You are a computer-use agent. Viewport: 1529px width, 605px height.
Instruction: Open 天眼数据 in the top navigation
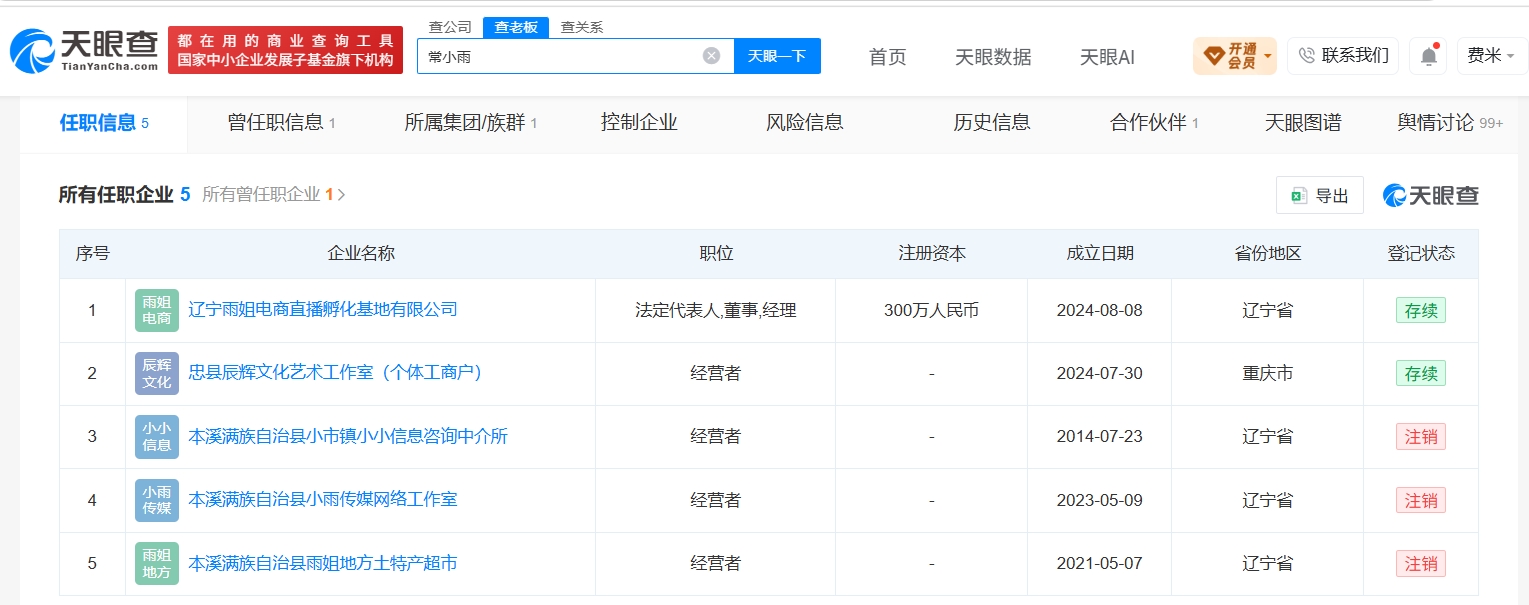point(993,57)
